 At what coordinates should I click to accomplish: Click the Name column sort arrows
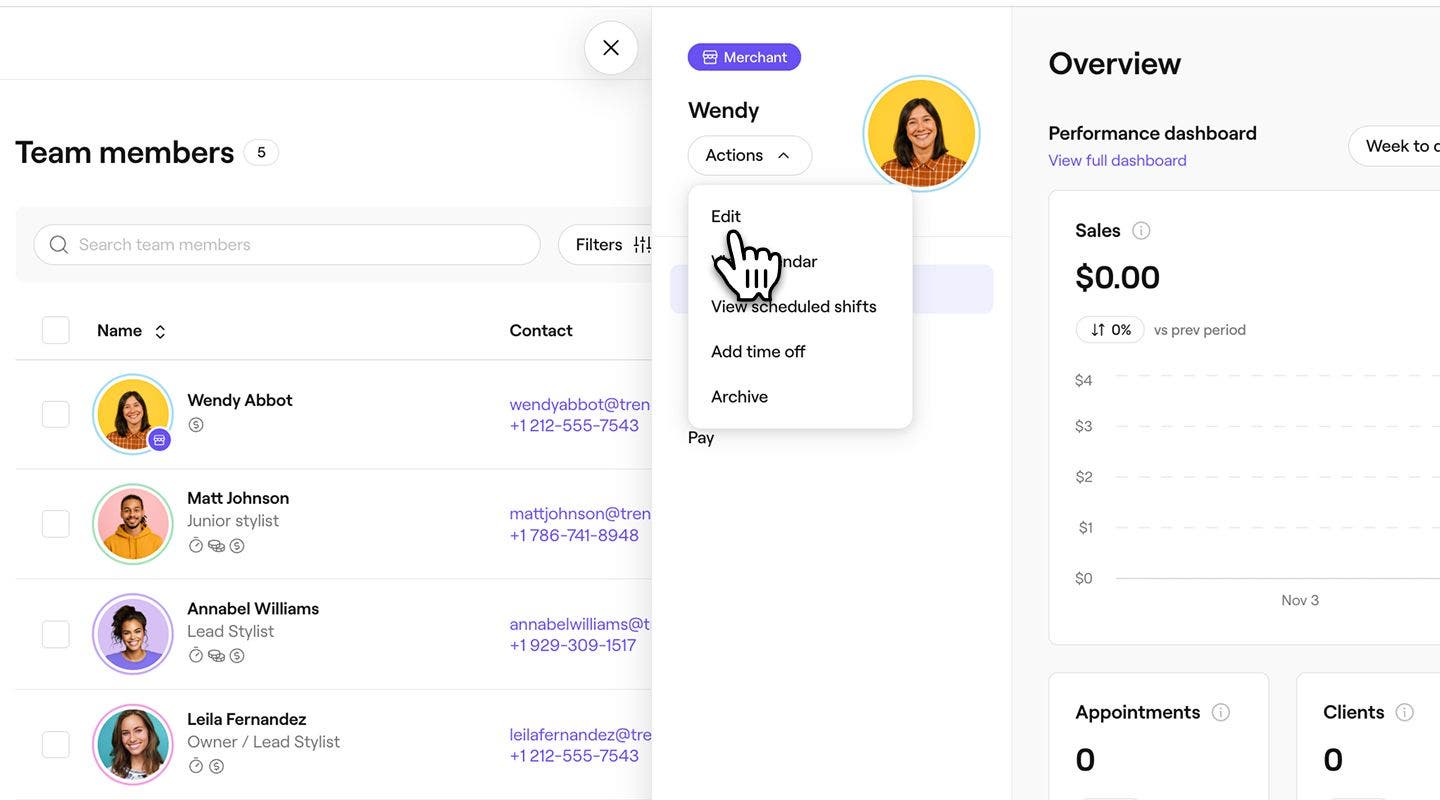coord(160,331)
